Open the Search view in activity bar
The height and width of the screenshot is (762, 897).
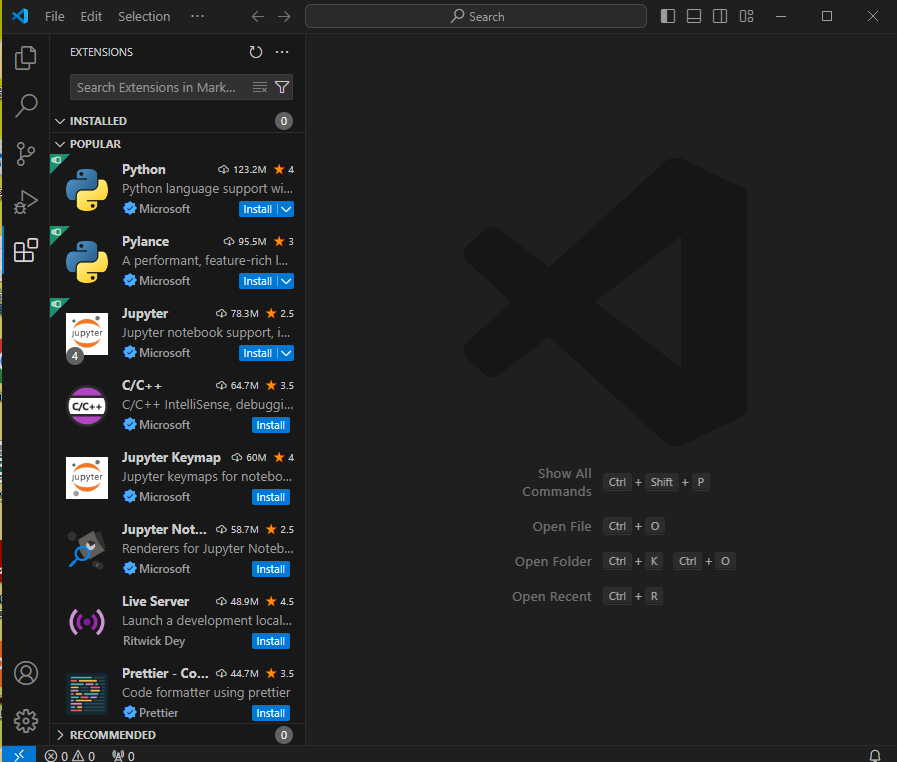pyautogui.click(x=26, y=105)
